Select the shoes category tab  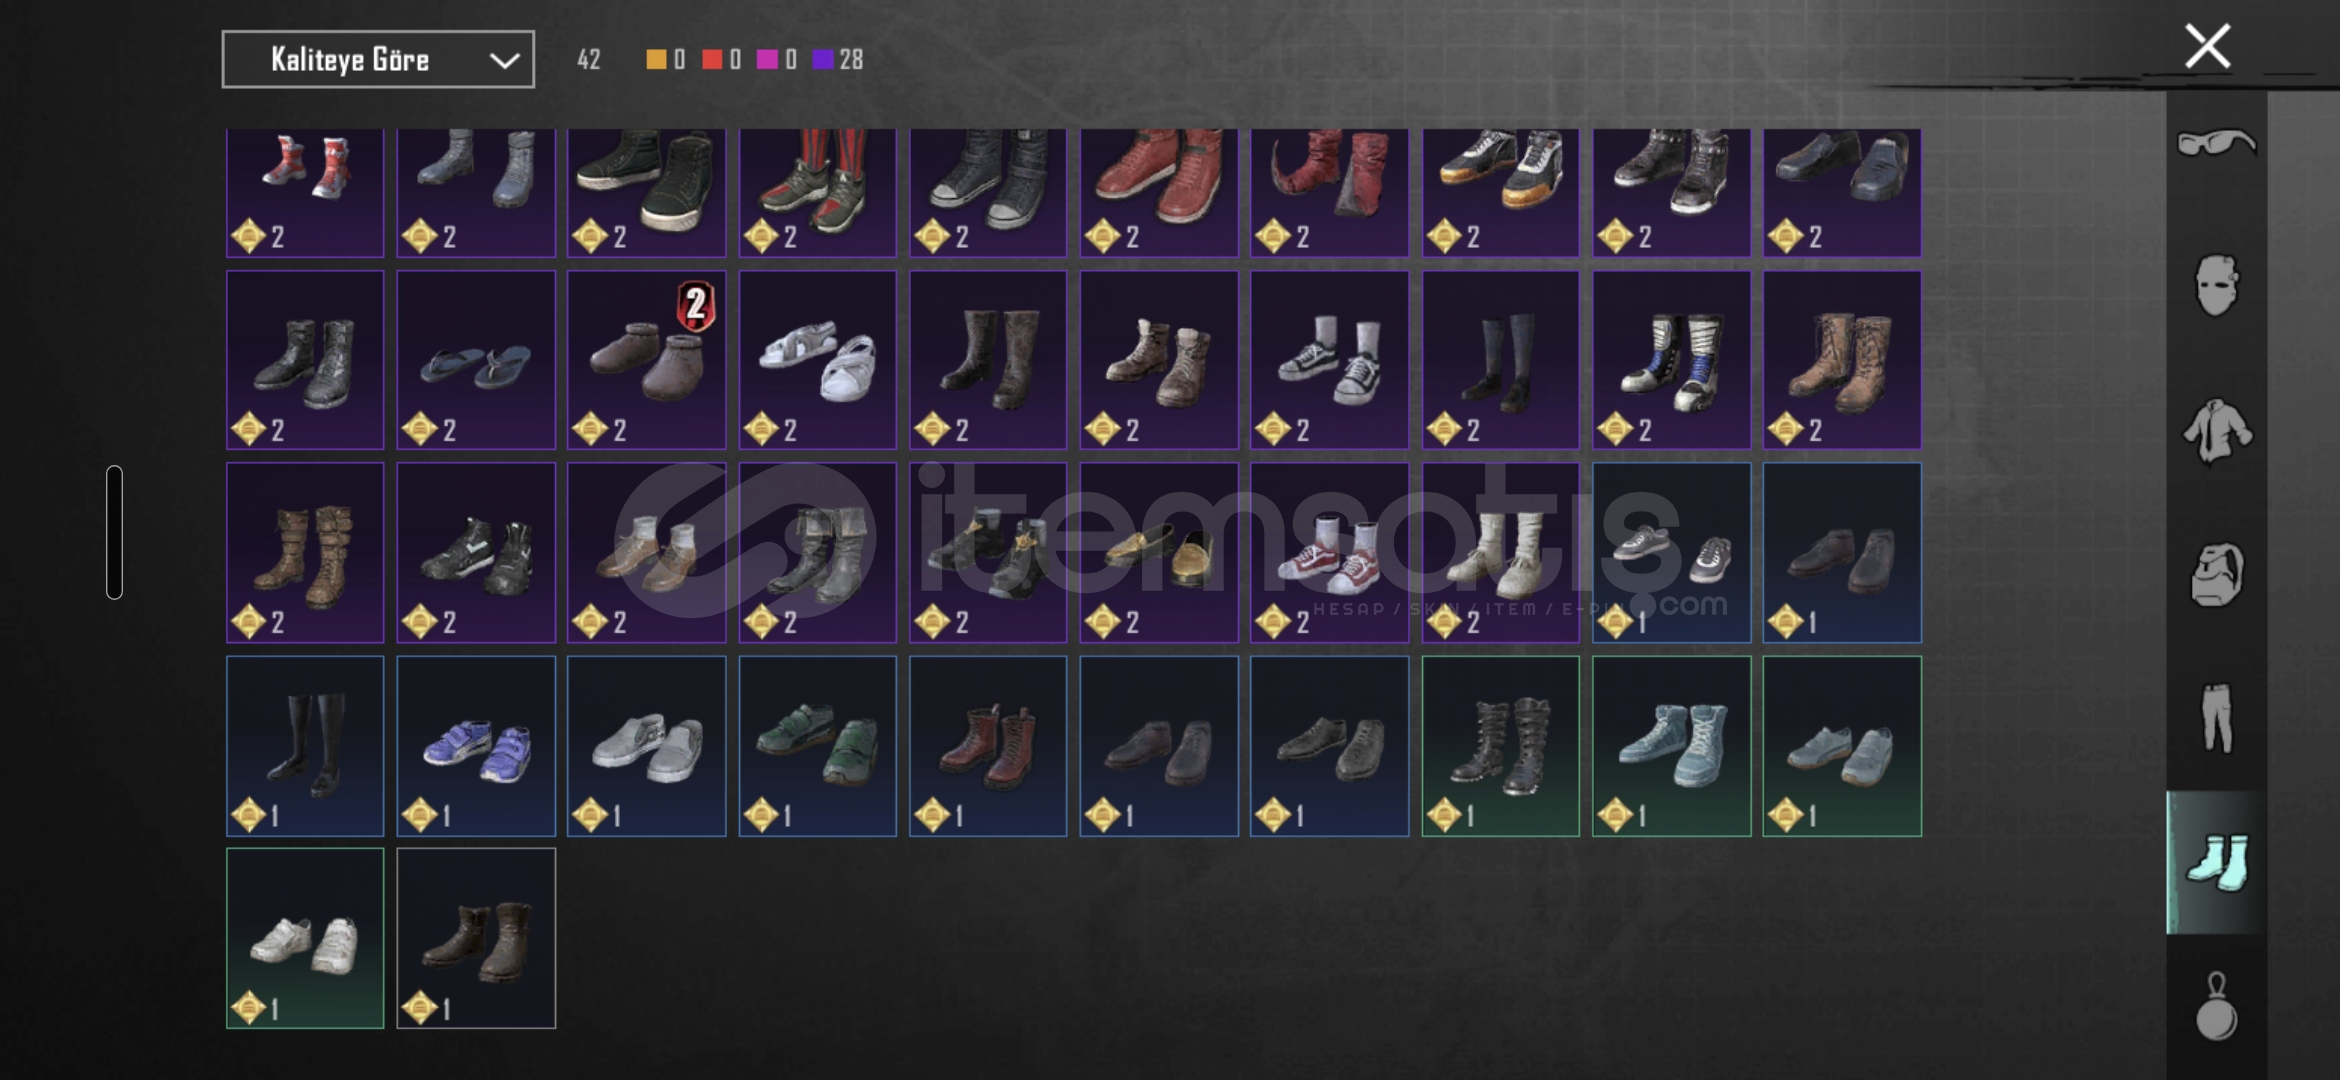coord(2216,862)
